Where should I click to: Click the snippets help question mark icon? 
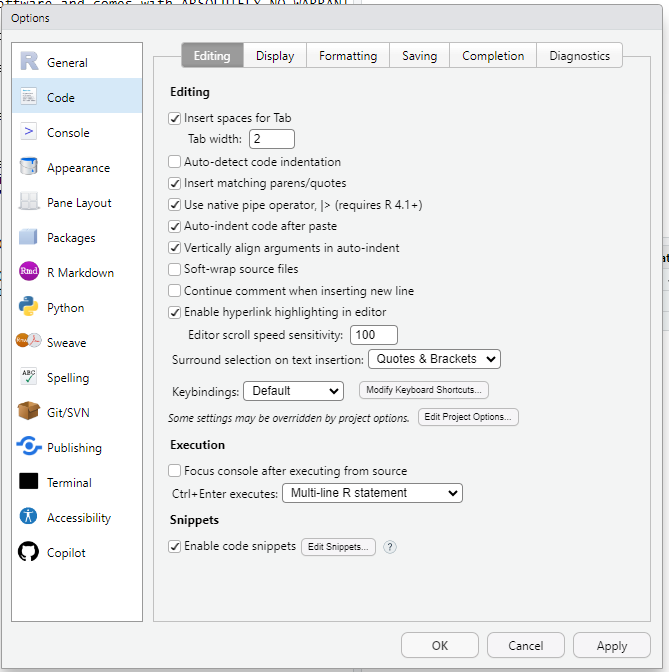tap(390, 547)
